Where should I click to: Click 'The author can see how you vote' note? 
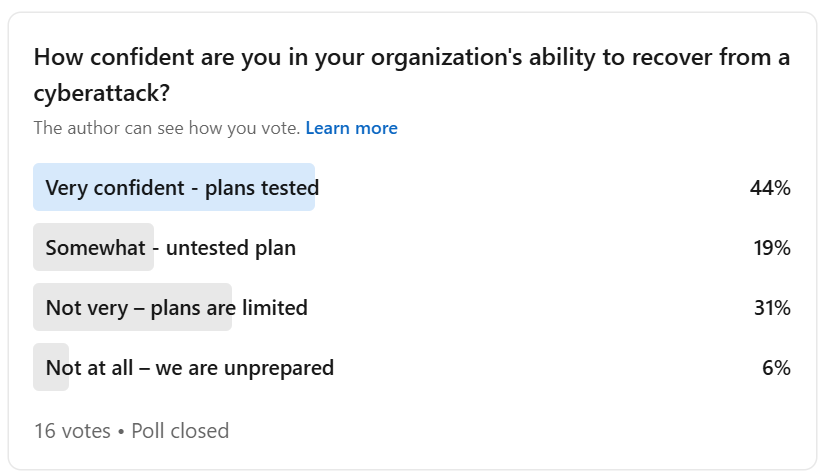click(x=166, y=128)
